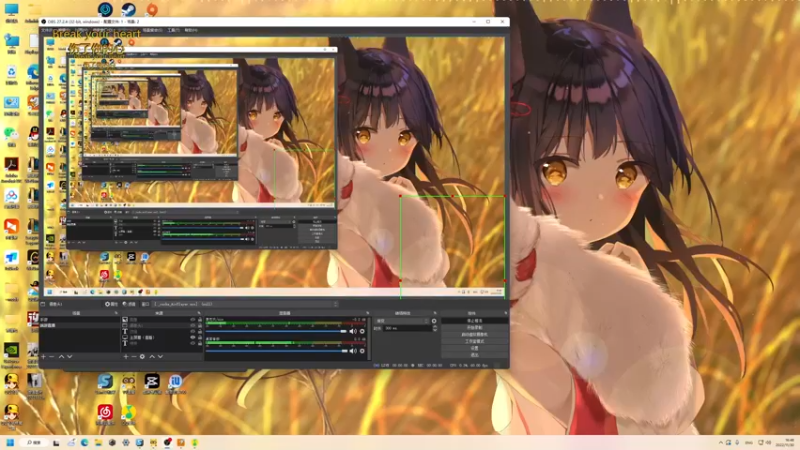Hide the full-screen capture source with eye
Viewport: 800px width, 450px height.
pyautogui.click(x=193, y=337)
